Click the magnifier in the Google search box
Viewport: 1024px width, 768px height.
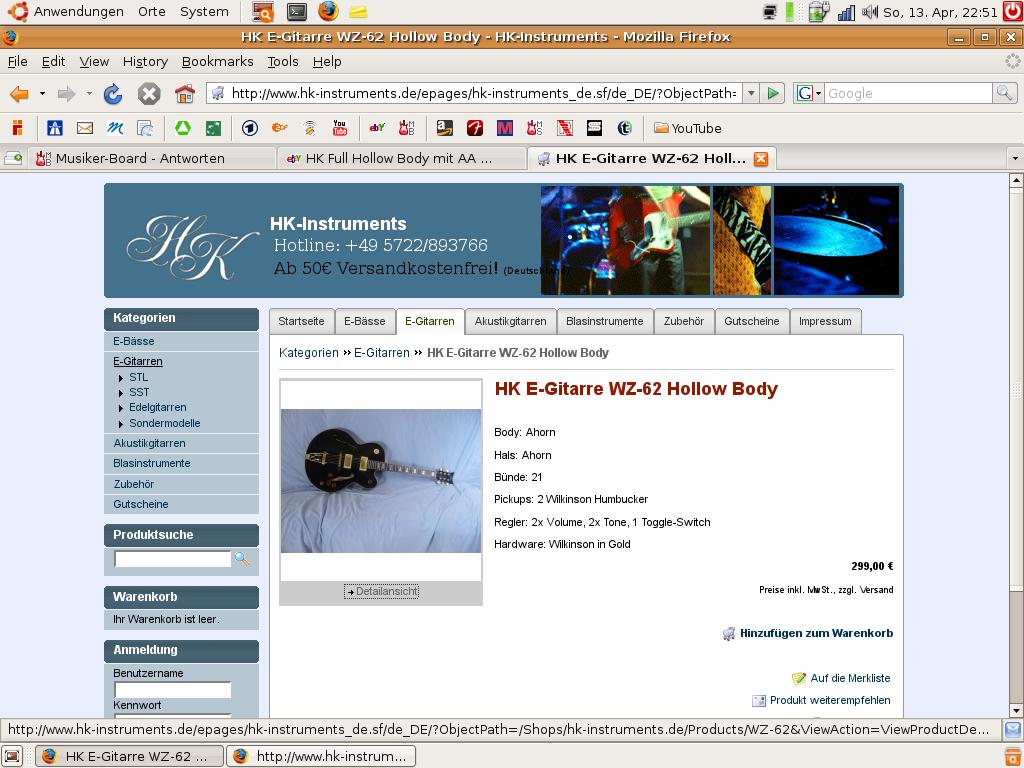click(1003, 93)
